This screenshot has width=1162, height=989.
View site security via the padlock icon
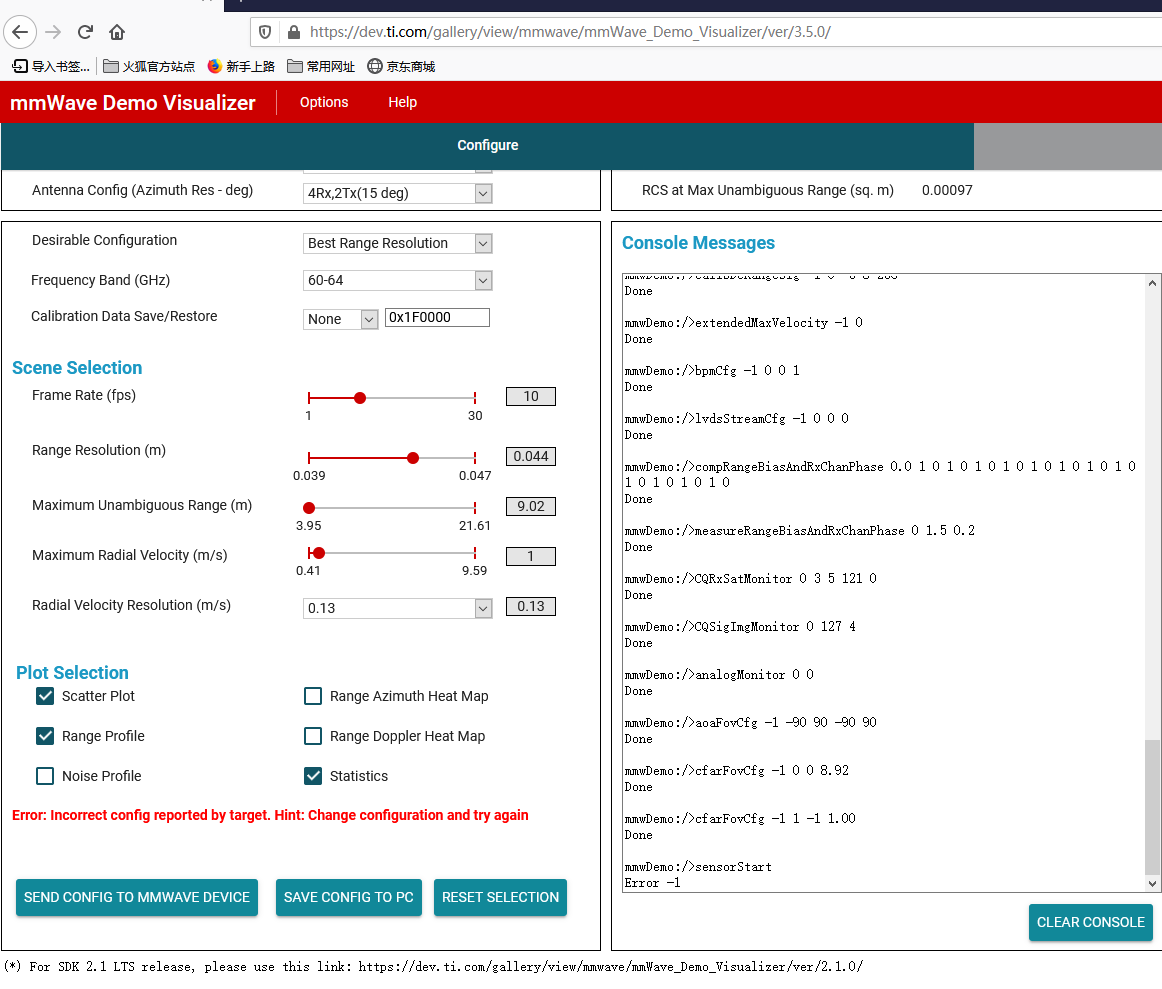(293, 31)
